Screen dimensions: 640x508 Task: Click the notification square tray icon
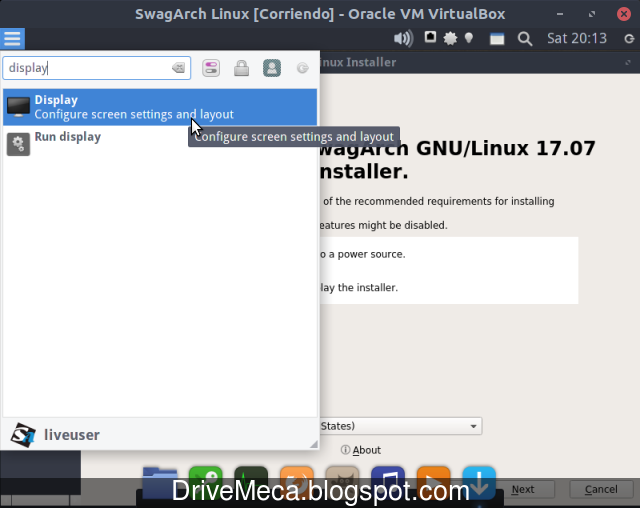click(430, 37)
